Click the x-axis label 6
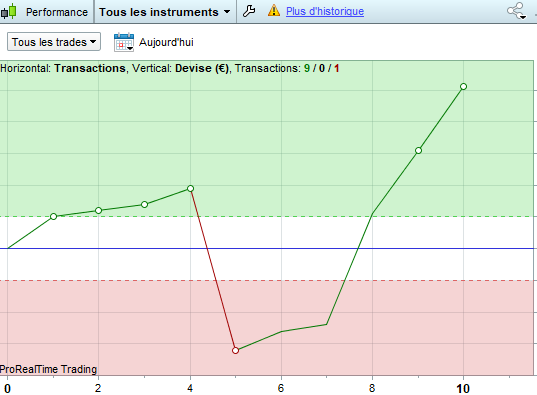 [281, 388]
